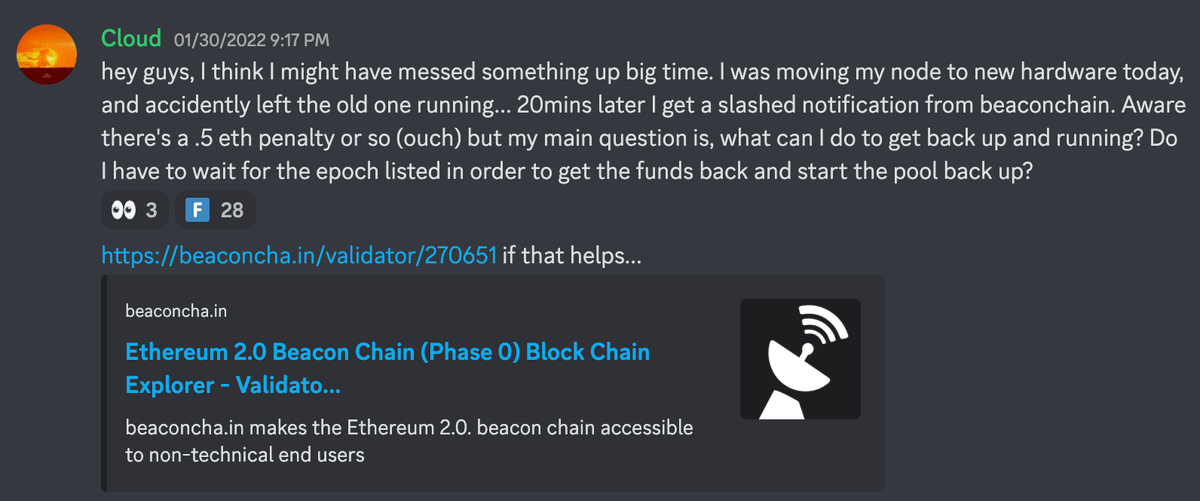Click the satellite dish embed thumbnail
The width and height of the screenshot is (1200, 501).
[x=800, y=358]
